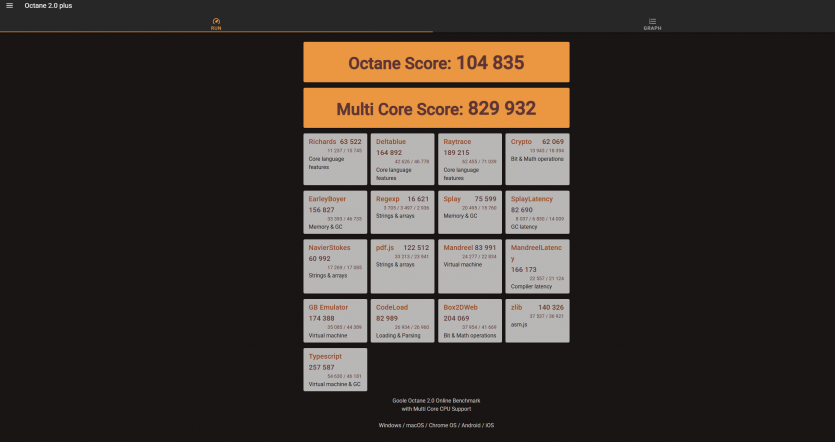Click the GRAPH list icon
835x442 pixels.
652,21
